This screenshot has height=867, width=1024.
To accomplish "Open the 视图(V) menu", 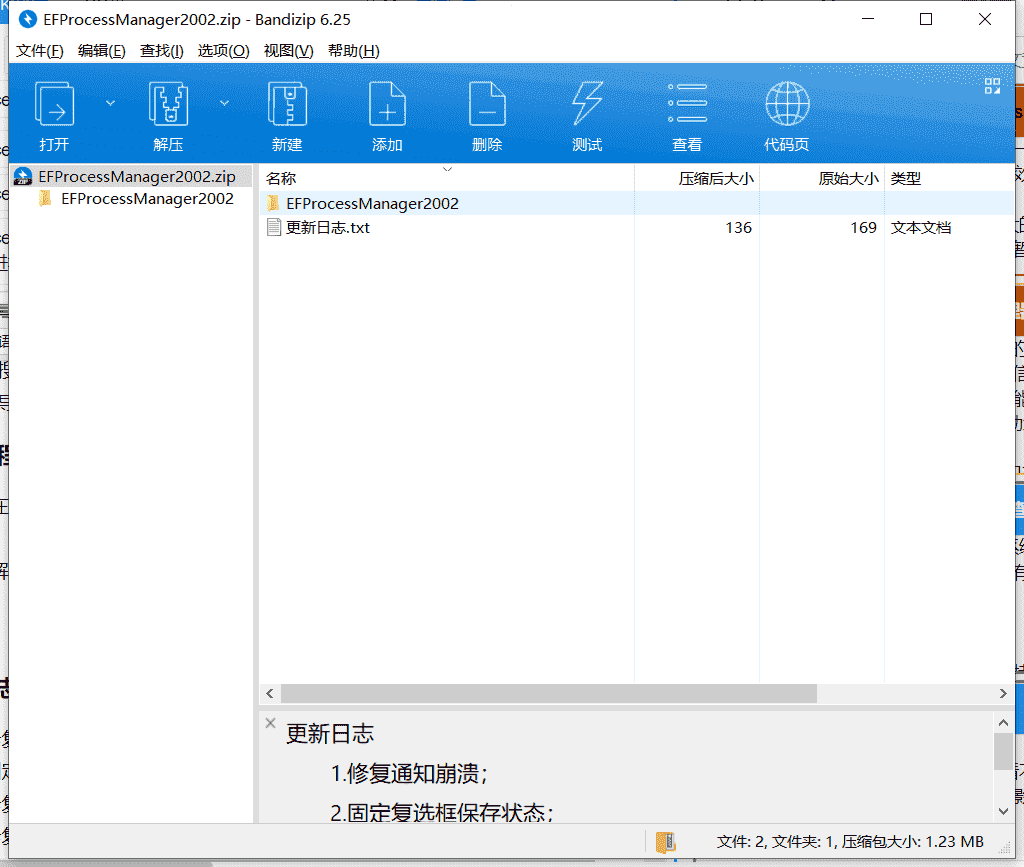I will (288, 51).
